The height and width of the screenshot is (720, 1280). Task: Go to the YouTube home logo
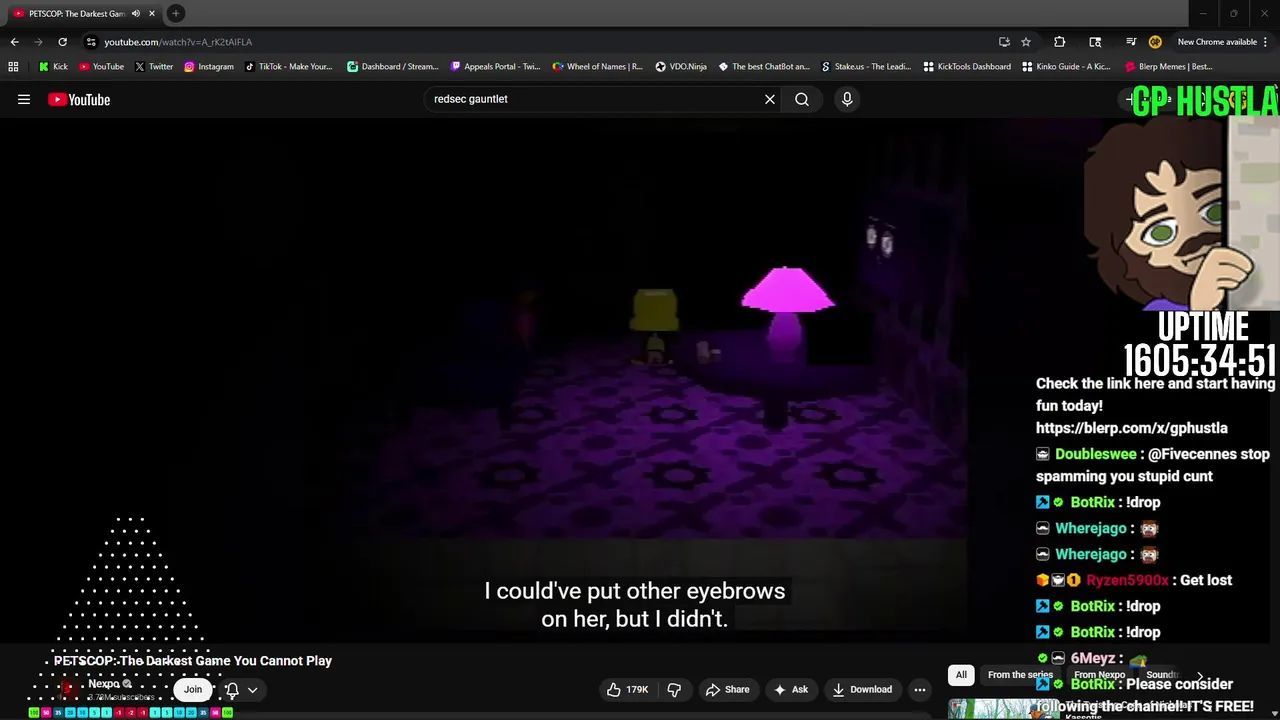click(x=79, y=99)
